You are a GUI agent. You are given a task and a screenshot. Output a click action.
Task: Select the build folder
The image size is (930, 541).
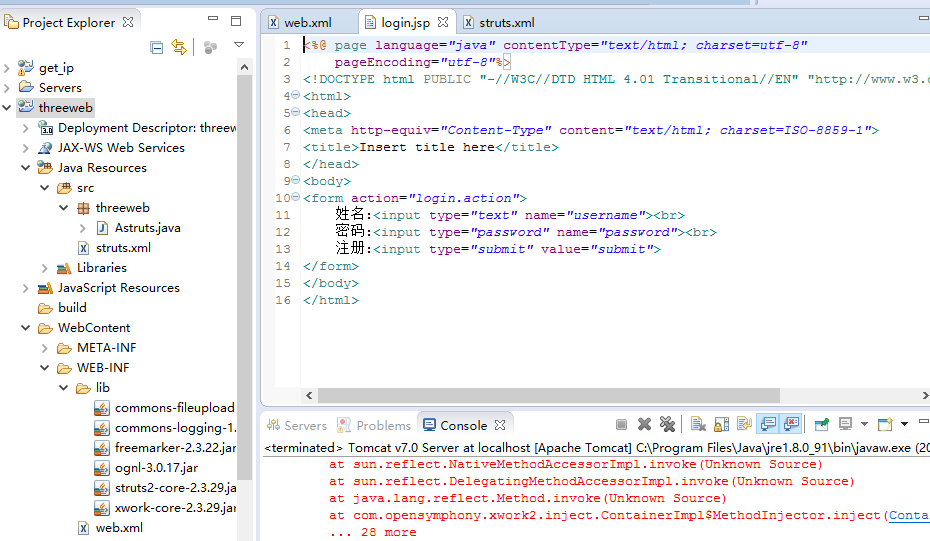click(72, 308)
